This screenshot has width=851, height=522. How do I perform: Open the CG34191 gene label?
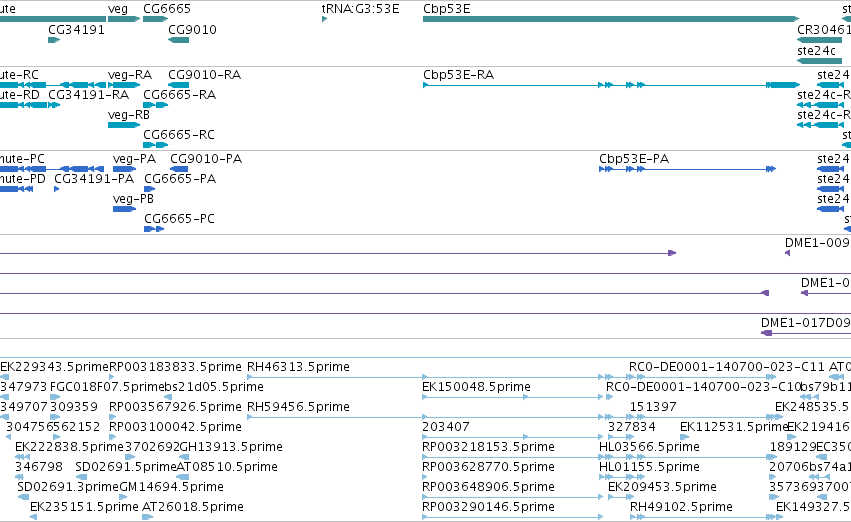[x=77, y=29]
